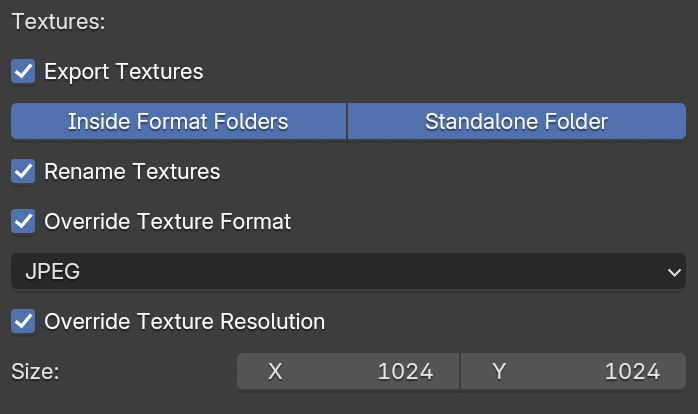Click the Export Textures label text
Screen dimensions: 698x414
123,72
